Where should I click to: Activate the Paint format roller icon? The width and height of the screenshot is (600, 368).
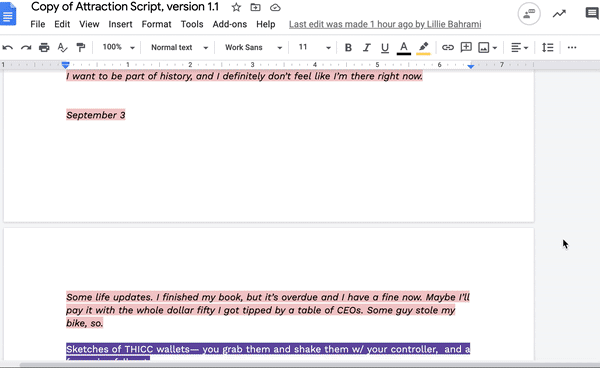point(81,47)
